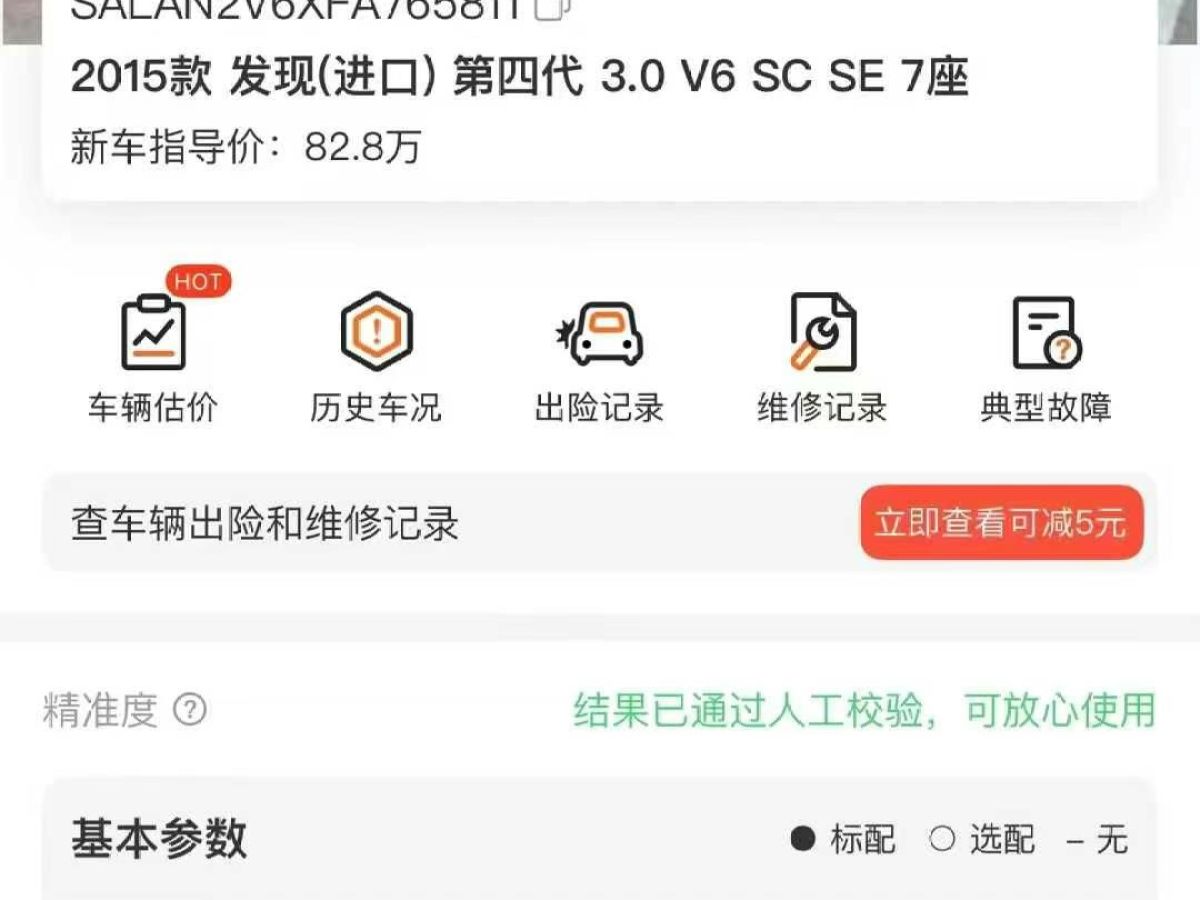Click the 精准度 help question mark icon
The width and height of the screenshot is (1200, 900).
coord(190,710)
